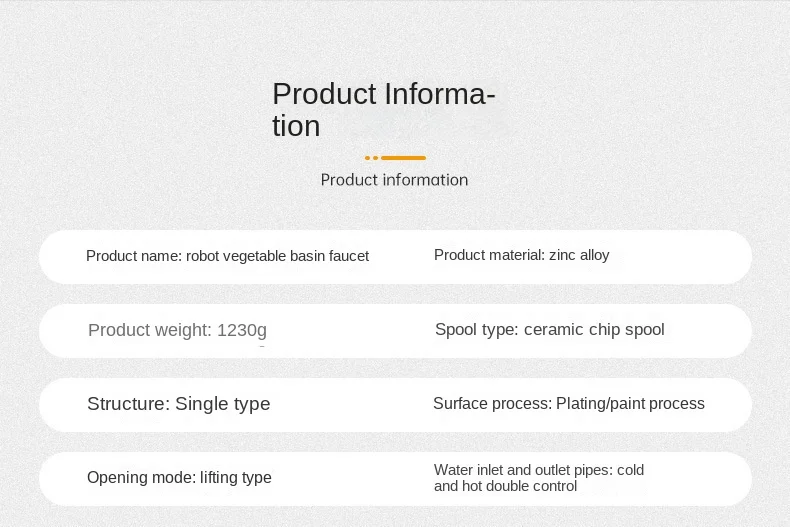Screen dimensions: 790x527
Task: Click 'ceramic chip spool' value text
Action: [595, 330]
